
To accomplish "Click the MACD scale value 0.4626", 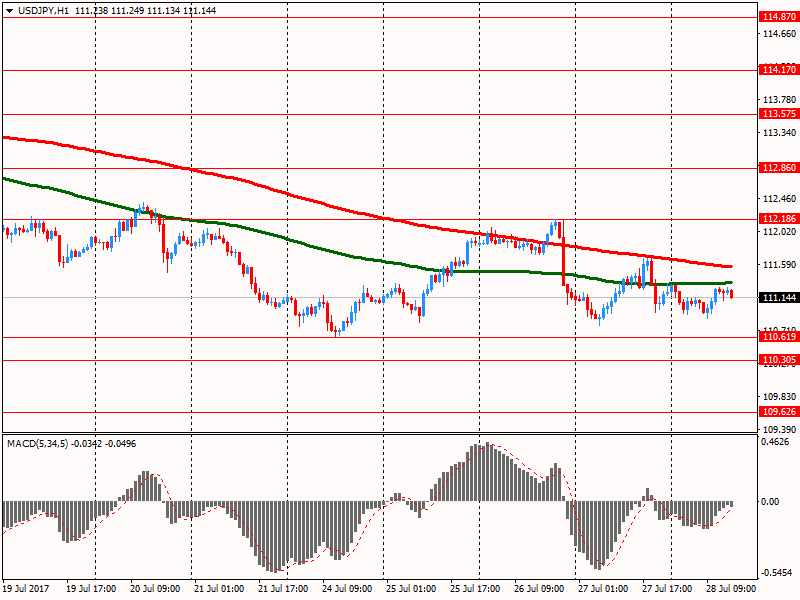I will pos(775,442).
